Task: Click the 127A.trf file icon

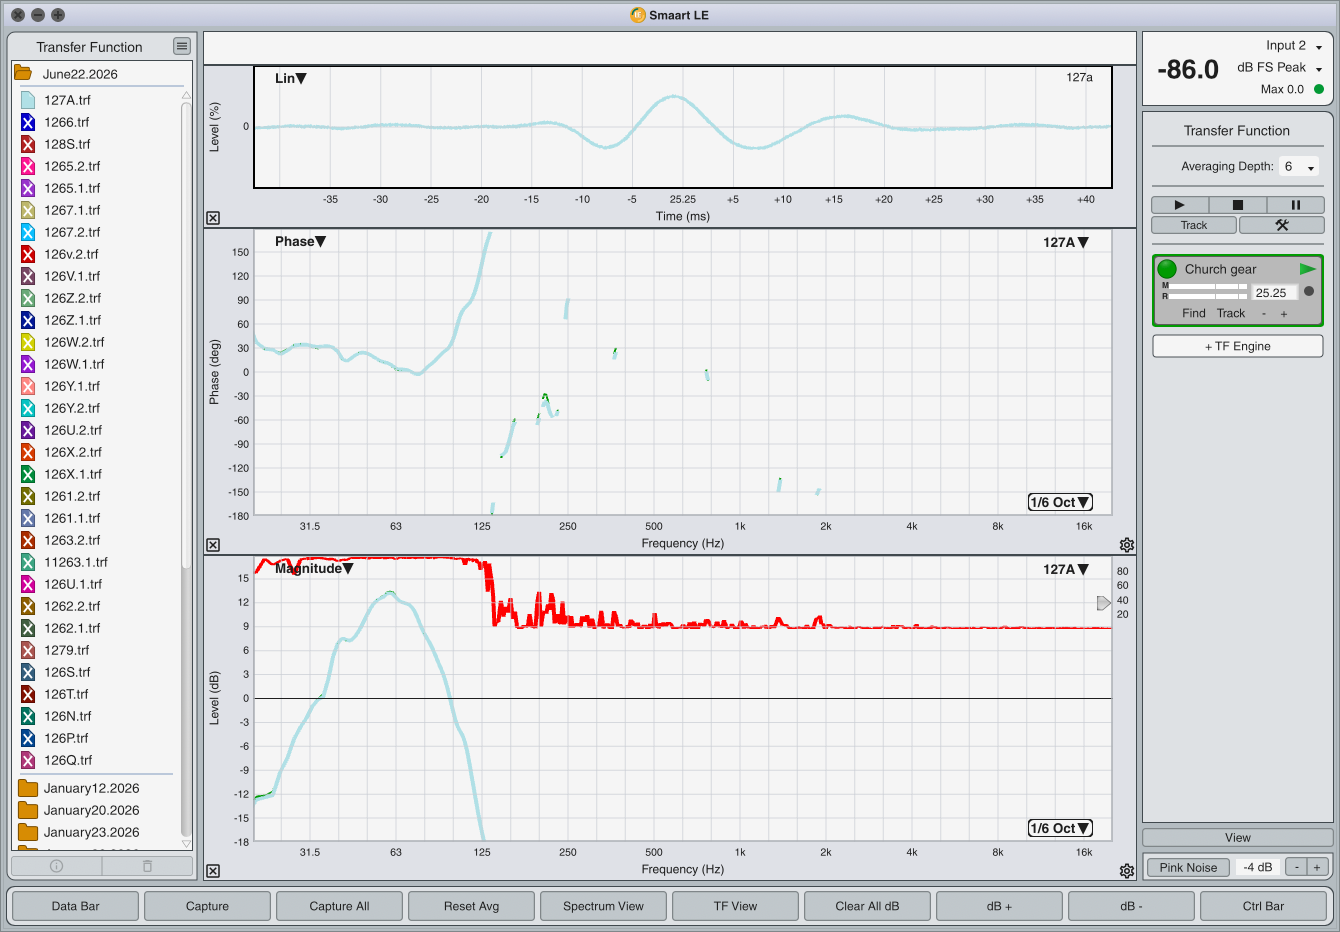Action: coord(28,100)
